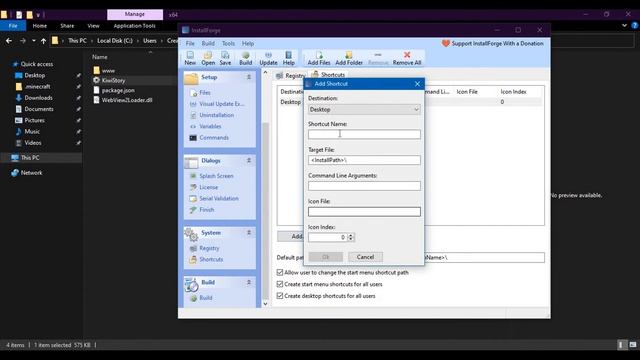Toggle Allow user to change start menu shortcut path
This screenshot has height=360, width=640.
click(x=280, y=272)
